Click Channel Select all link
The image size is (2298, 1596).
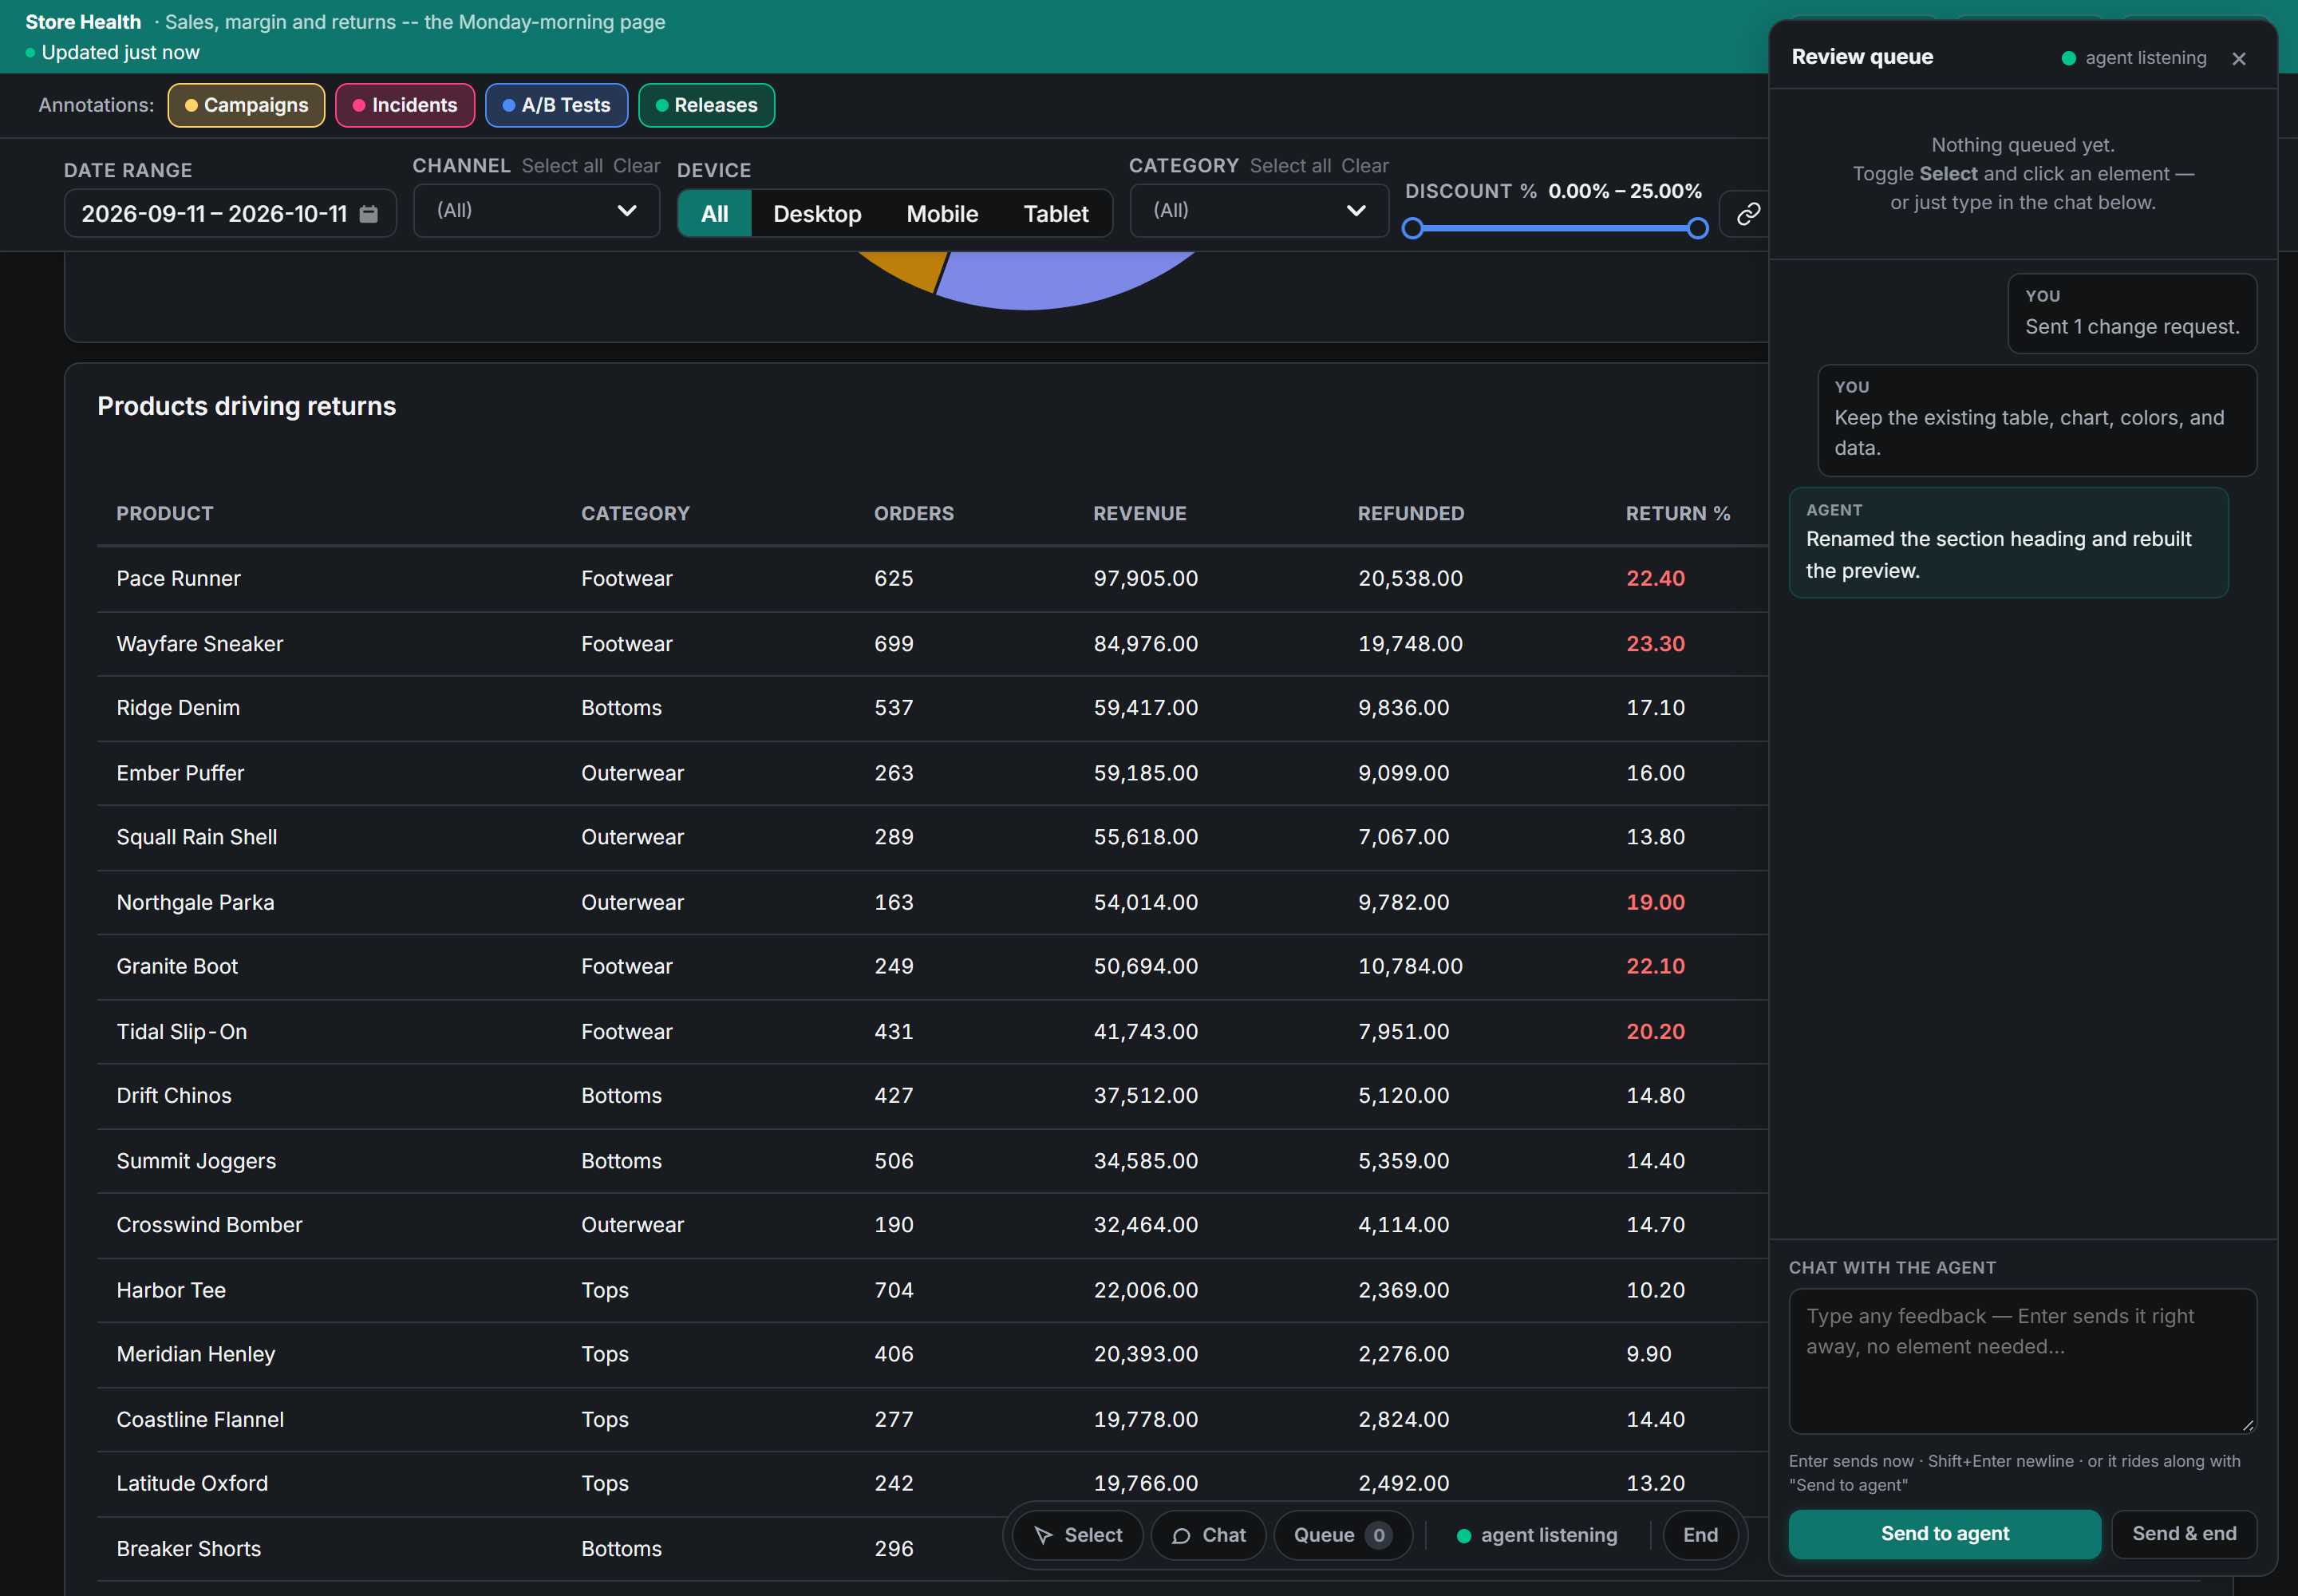(x=562, y=166)
